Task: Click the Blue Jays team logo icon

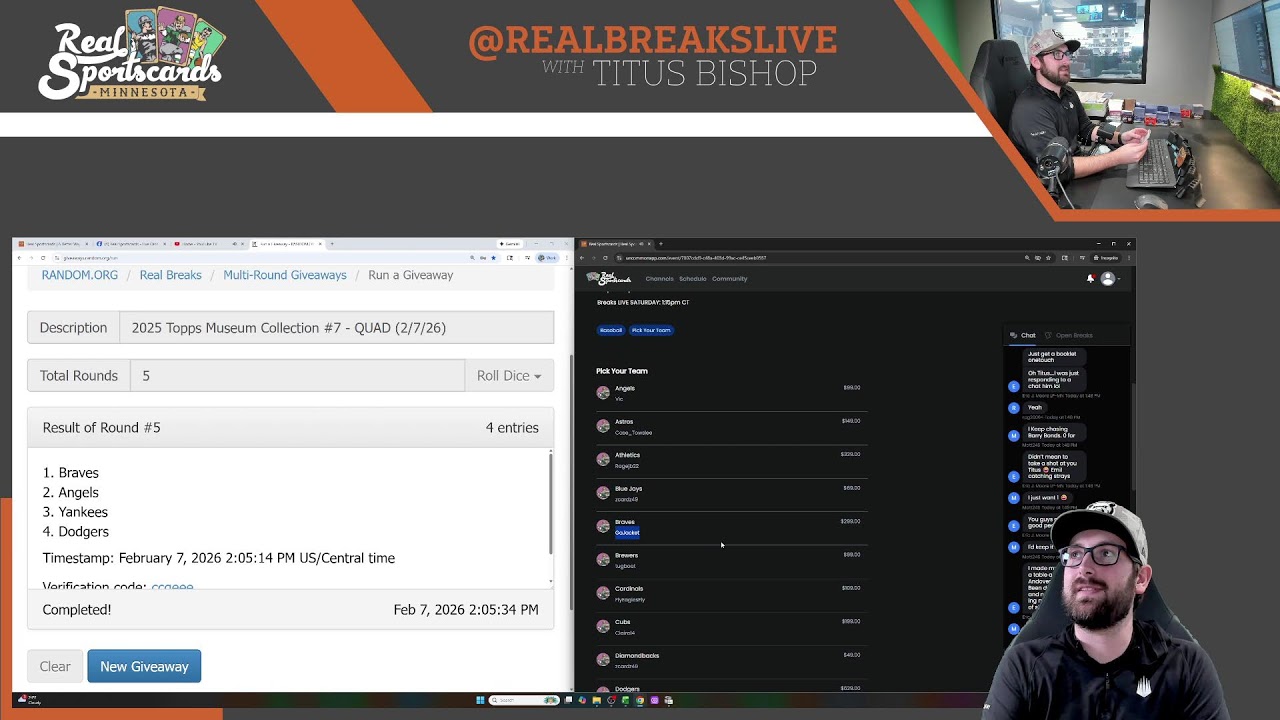Action: [x=603, y=493]
